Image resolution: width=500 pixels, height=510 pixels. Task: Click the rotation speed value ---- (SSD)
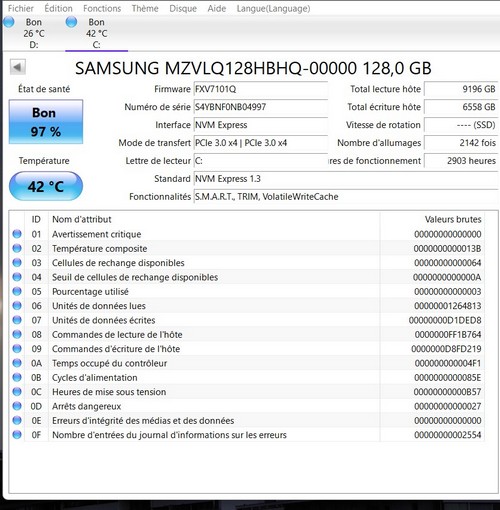[x=461, y=125]
